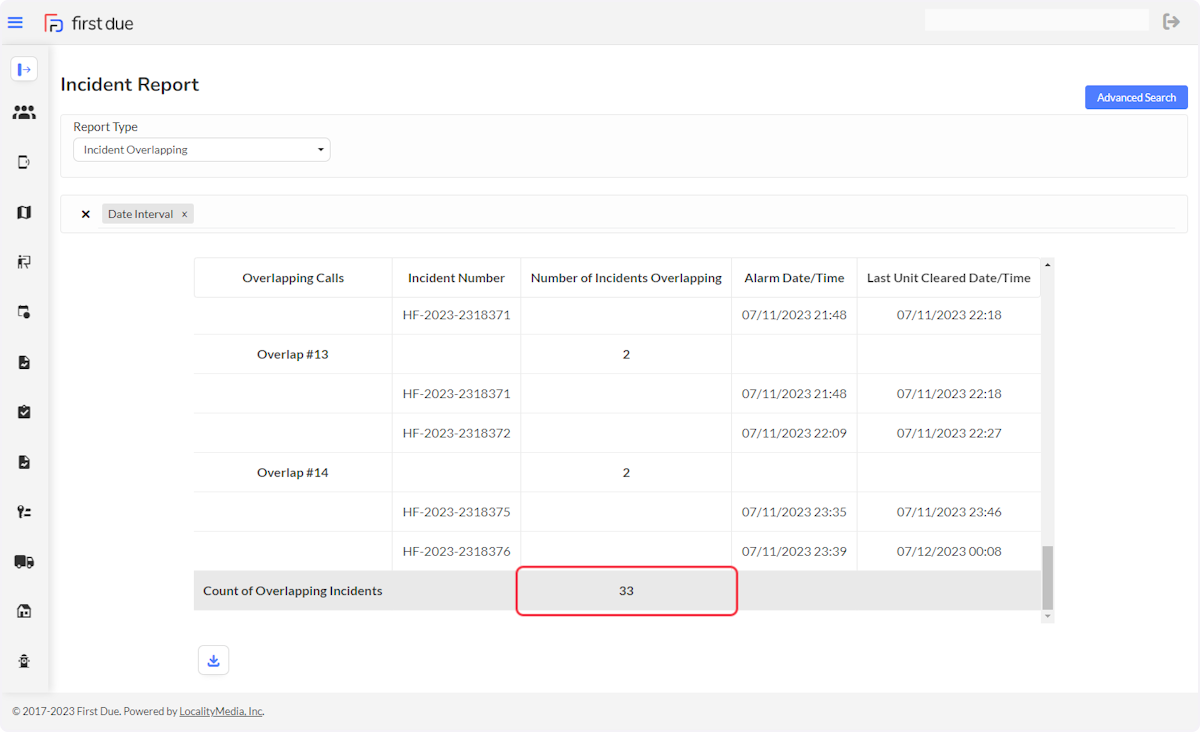
Task: Open the station building icon in sidebar
Action: [x=24, y=611]
